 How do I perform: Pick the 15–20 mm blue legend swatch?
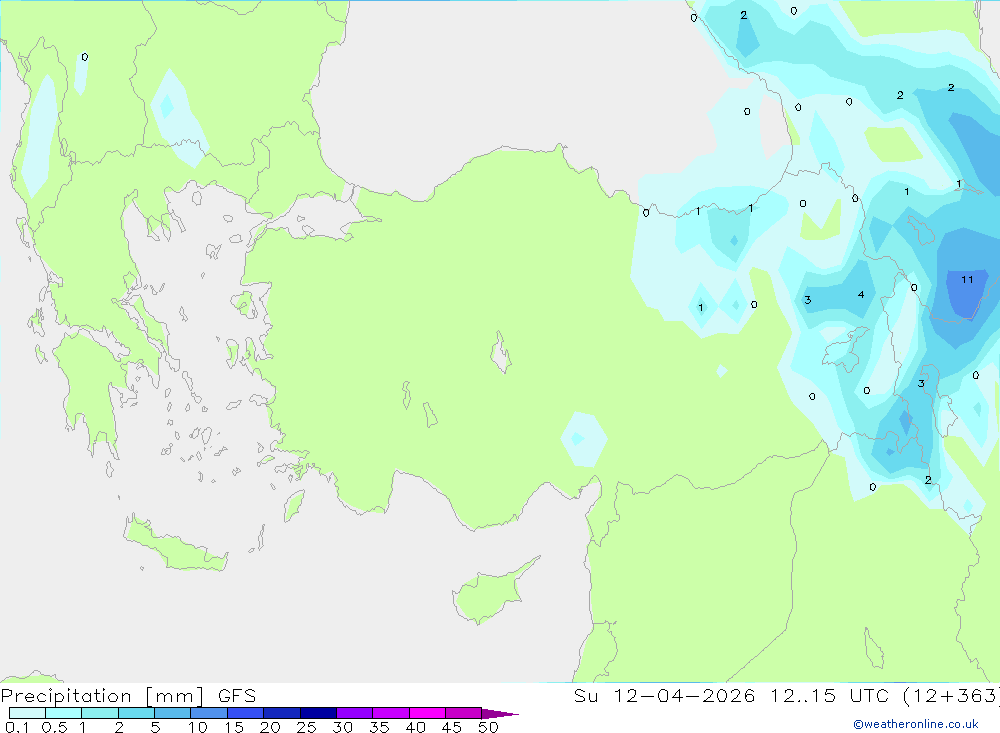pos(246,713)
